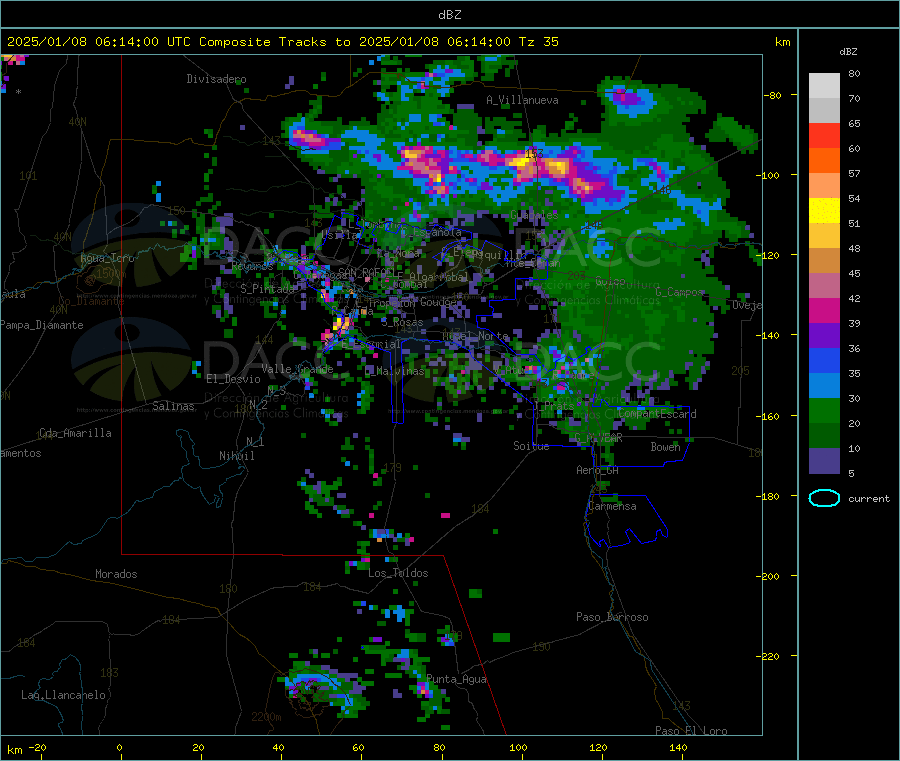Screen dimensions: 900x761
Task: Click the 'Paso_El_Loro' map label
Action: click(x=691, y=731)
